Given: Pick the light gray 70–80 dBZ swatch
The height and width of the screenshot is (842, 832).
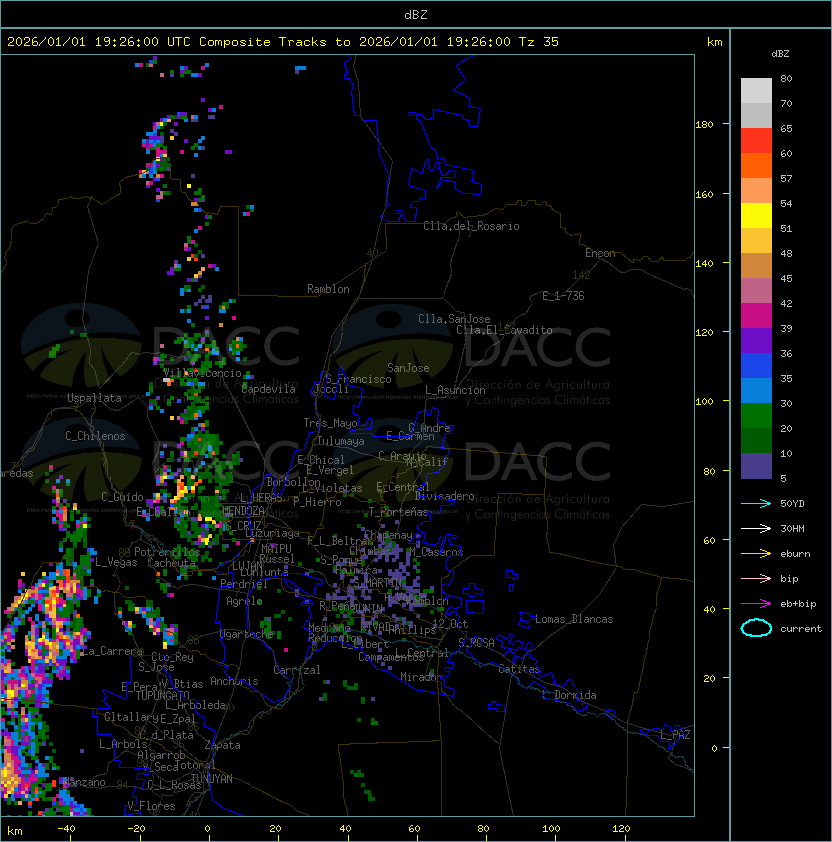Looking at the screenshot, I should pos(756,91).
